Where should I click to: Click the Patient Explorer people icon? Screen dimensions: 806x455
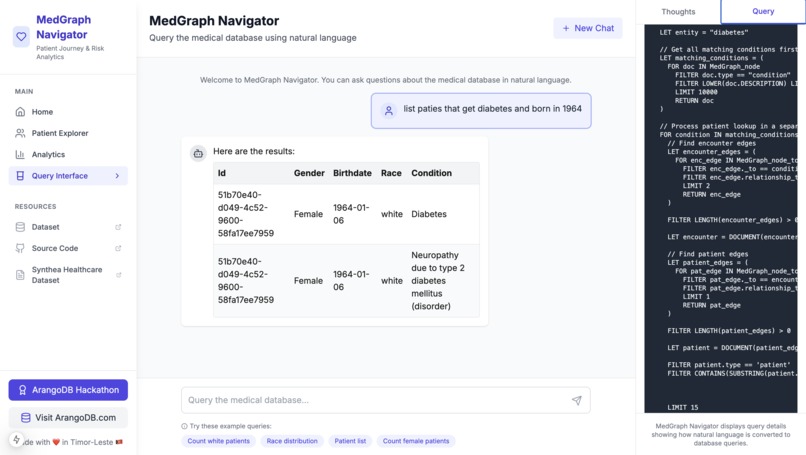click(20, 133)
